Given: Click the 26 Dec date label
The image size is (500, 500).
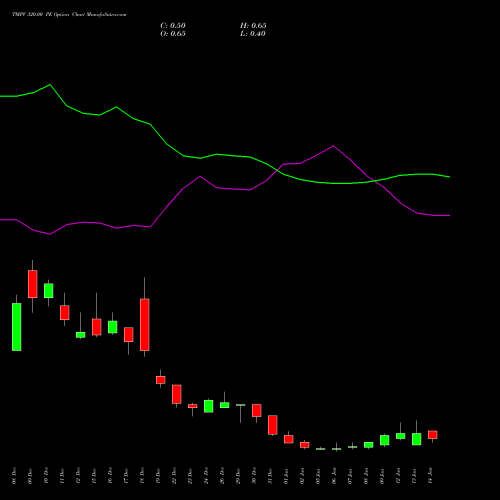Looking at the screenshot, I should 222,476.
